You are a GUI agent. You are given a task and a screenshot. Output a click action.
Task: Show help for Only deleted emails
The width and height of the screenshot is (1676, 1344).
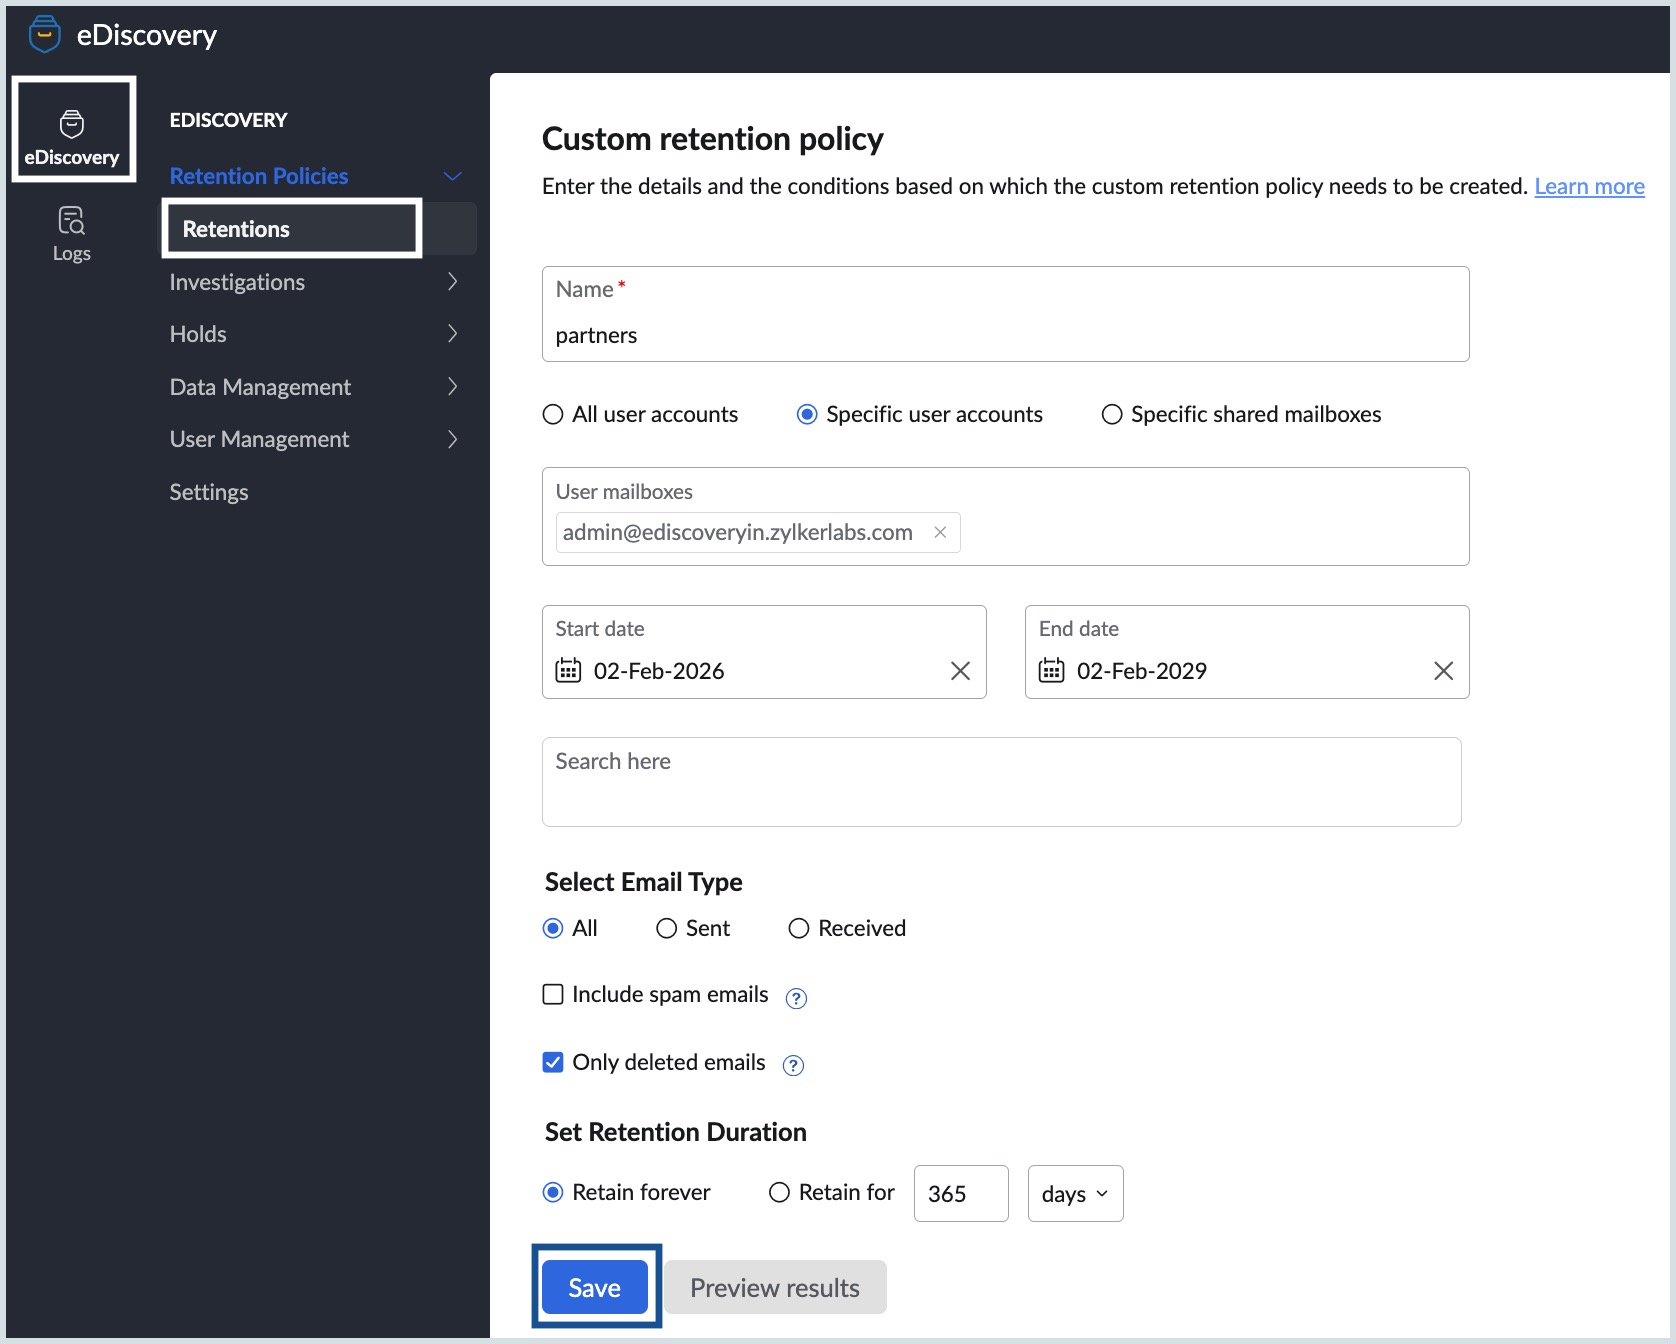793,1065
